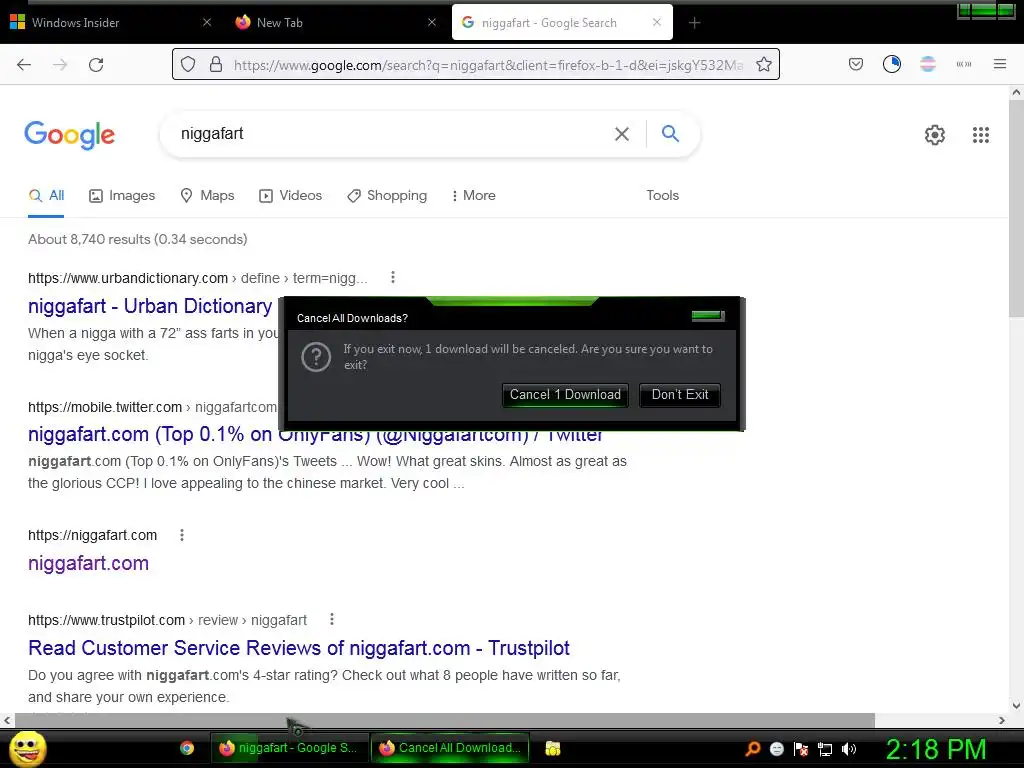Click the vertical scrollbar up arrow
This screenshot has height=768, width=1024.
tap(1016, 92)
